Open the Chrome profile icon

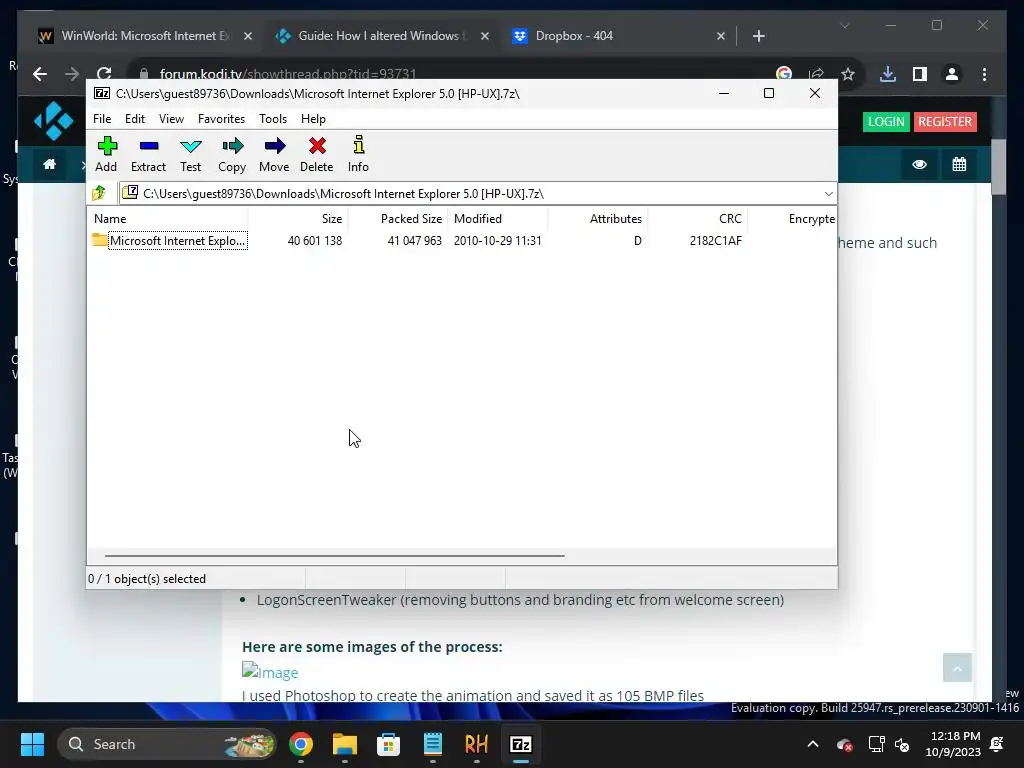click(952, 74)
